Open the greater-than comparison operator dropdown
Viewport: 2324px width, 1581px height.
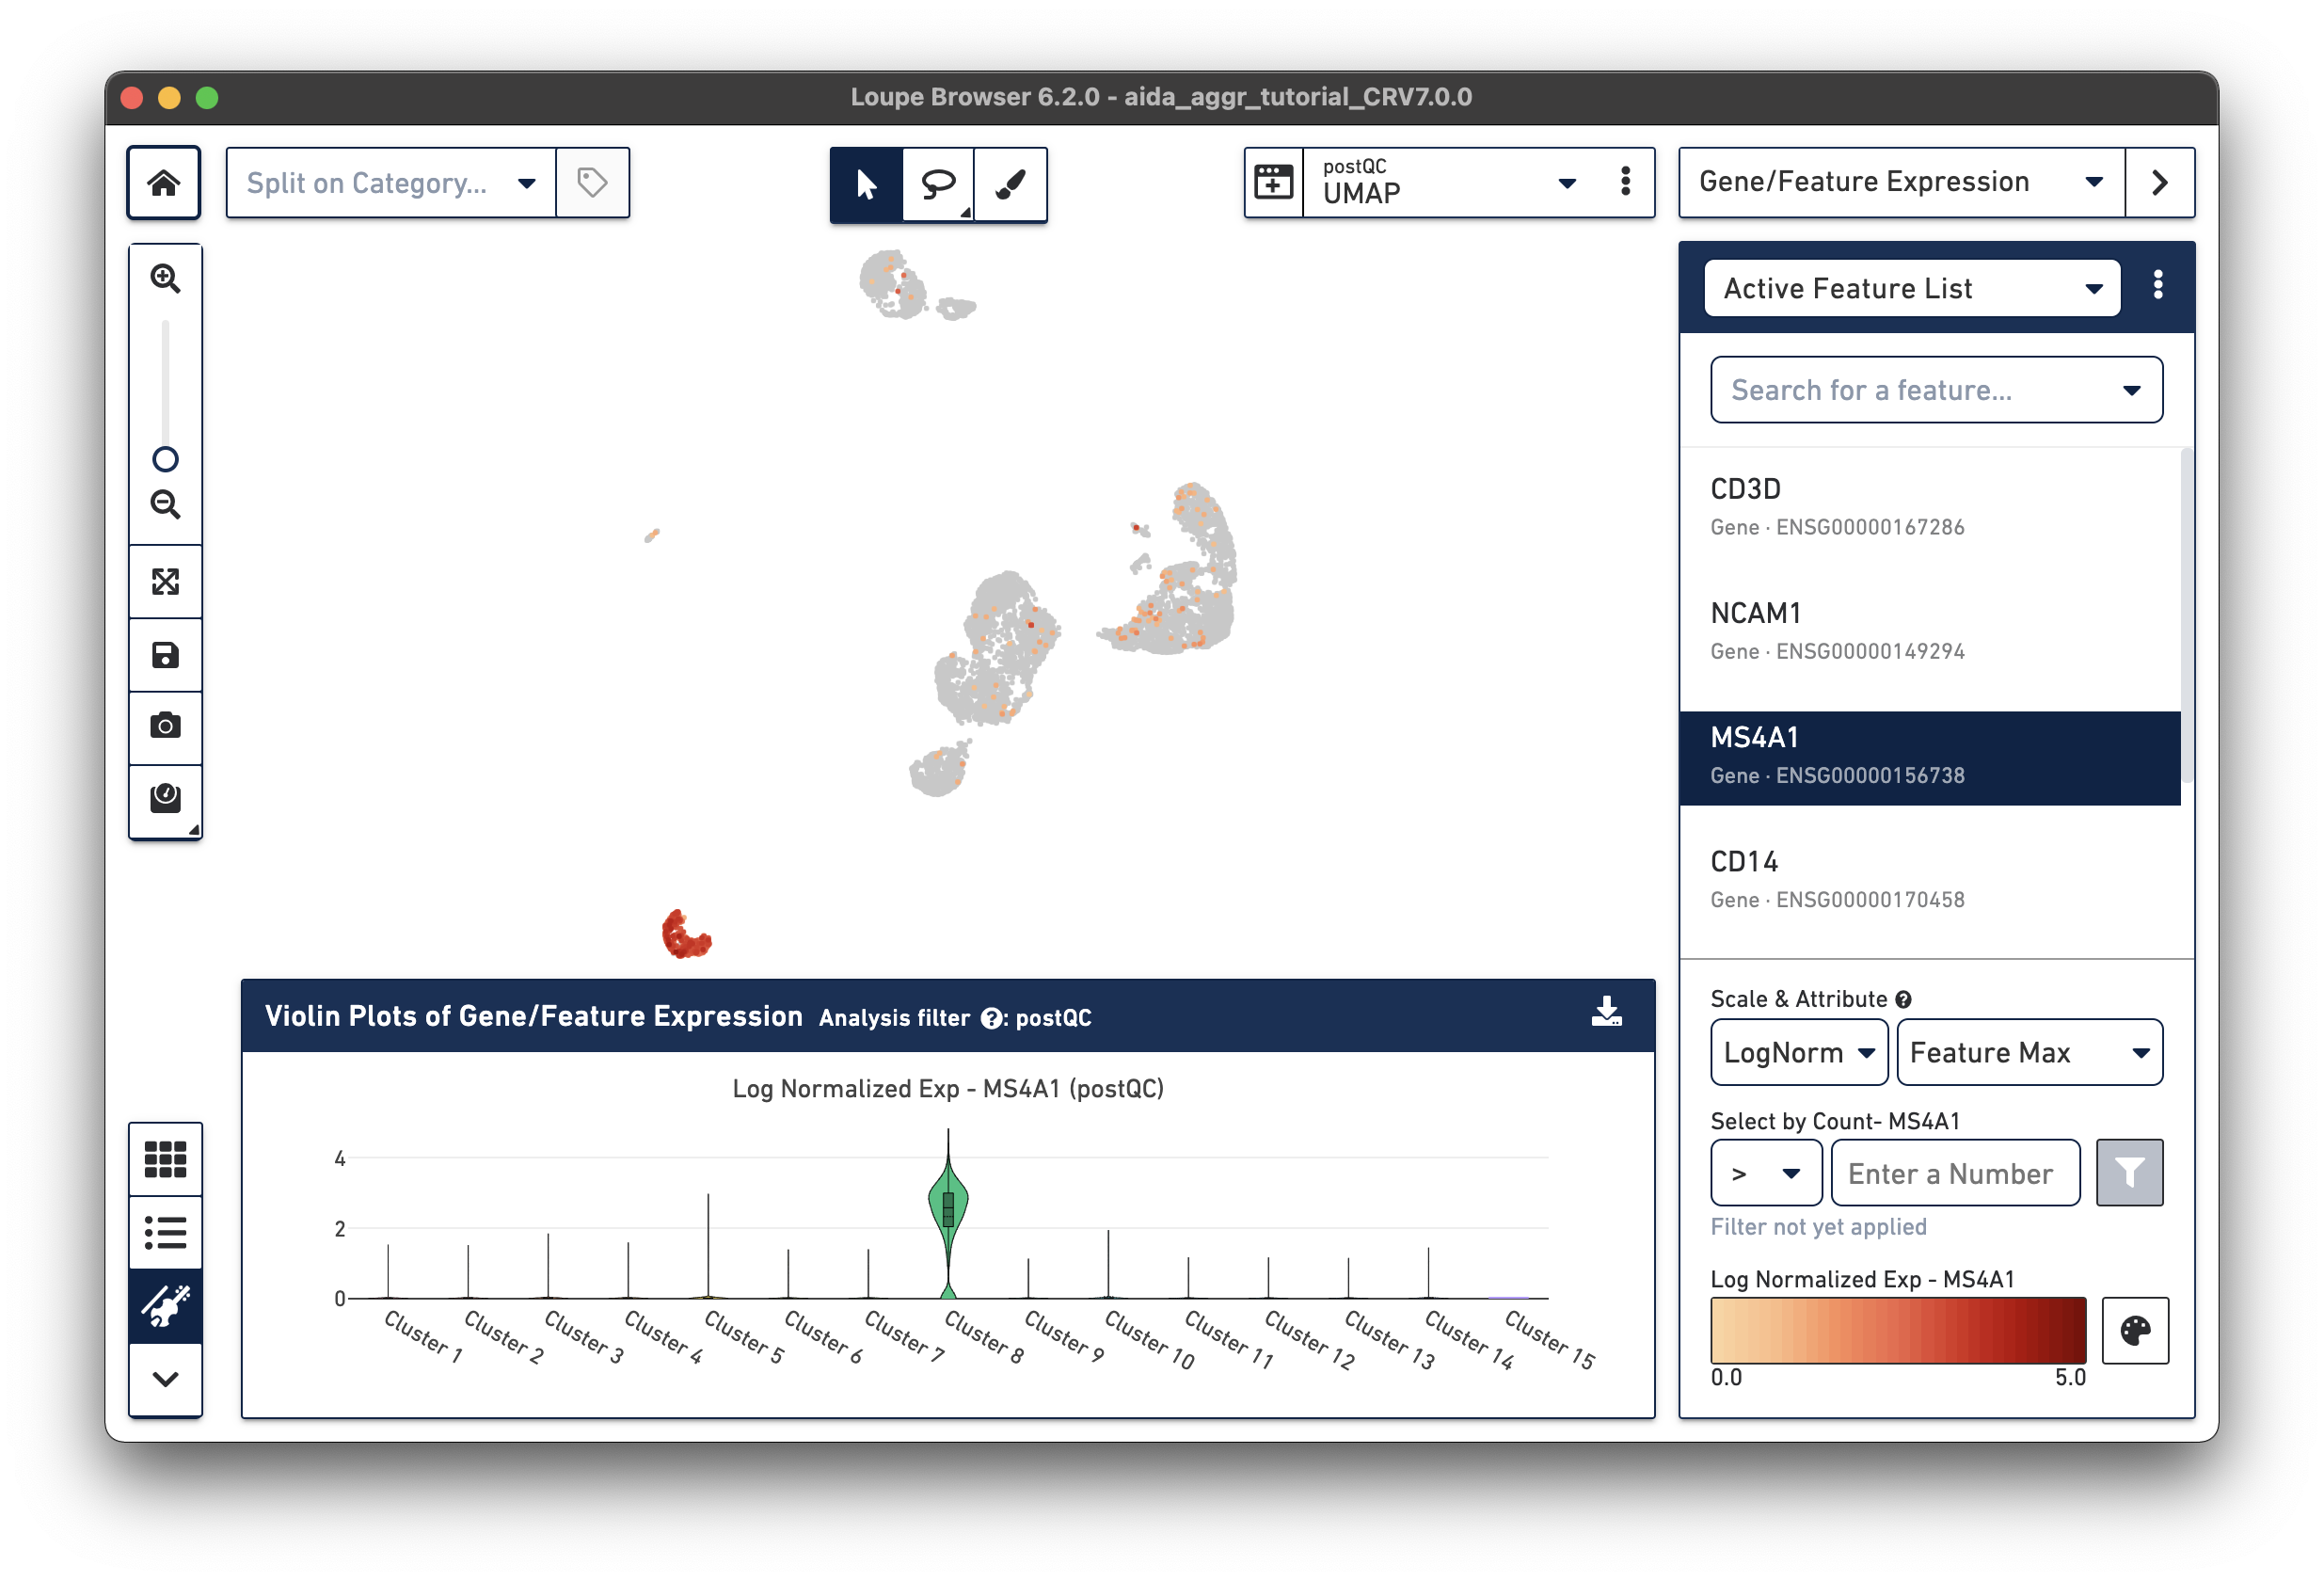(x=1765, y=1173)
